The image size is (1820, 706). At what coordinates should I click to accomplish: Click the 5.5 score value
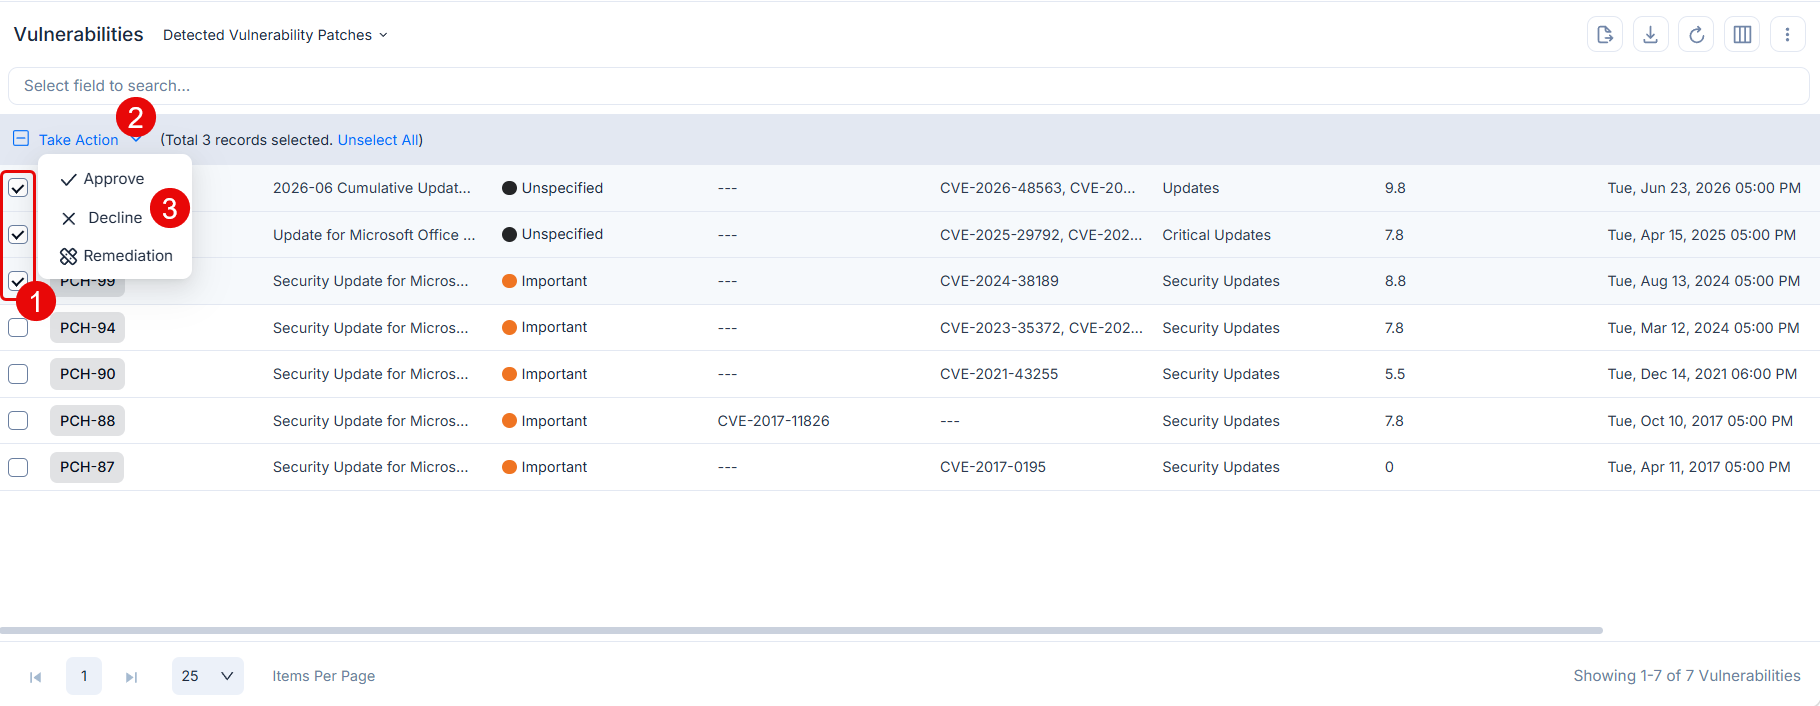(1395, 374)
